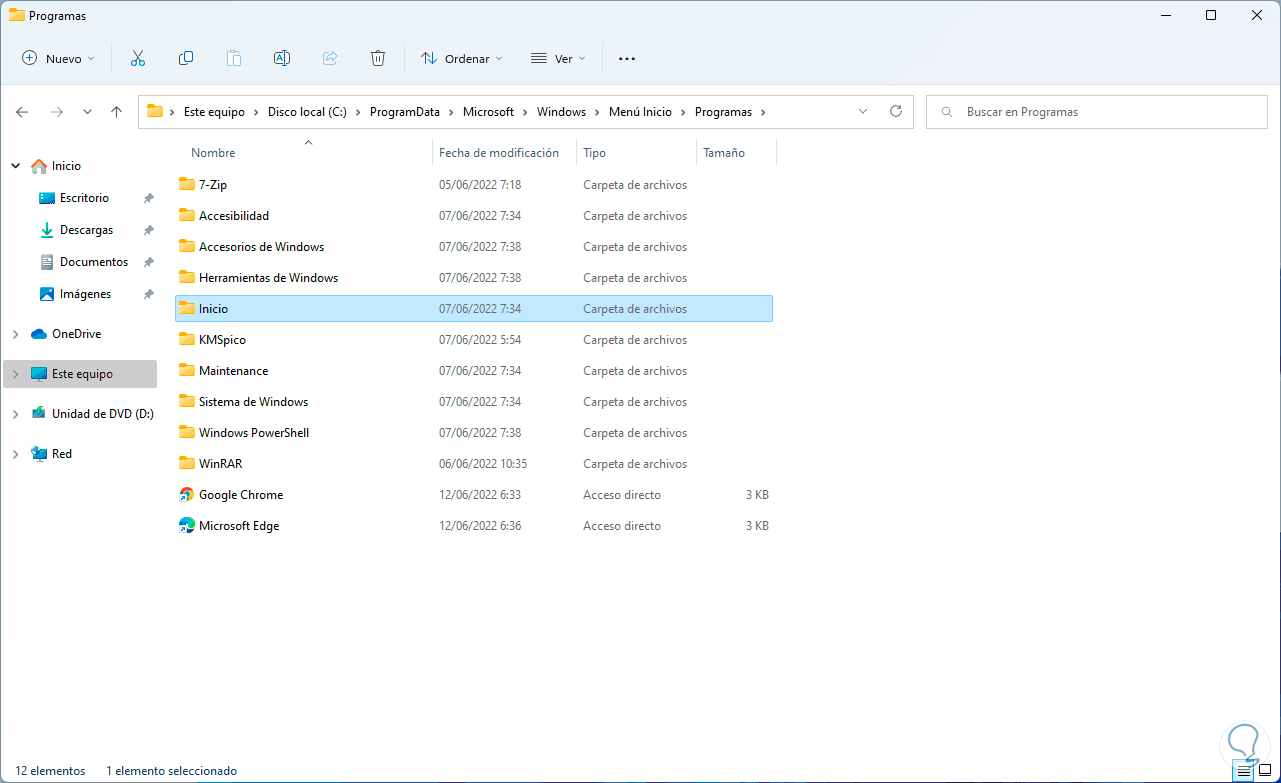Click the Rename icon in toolbar
The width and height of the screenshot is (1281, 783).
282,59
